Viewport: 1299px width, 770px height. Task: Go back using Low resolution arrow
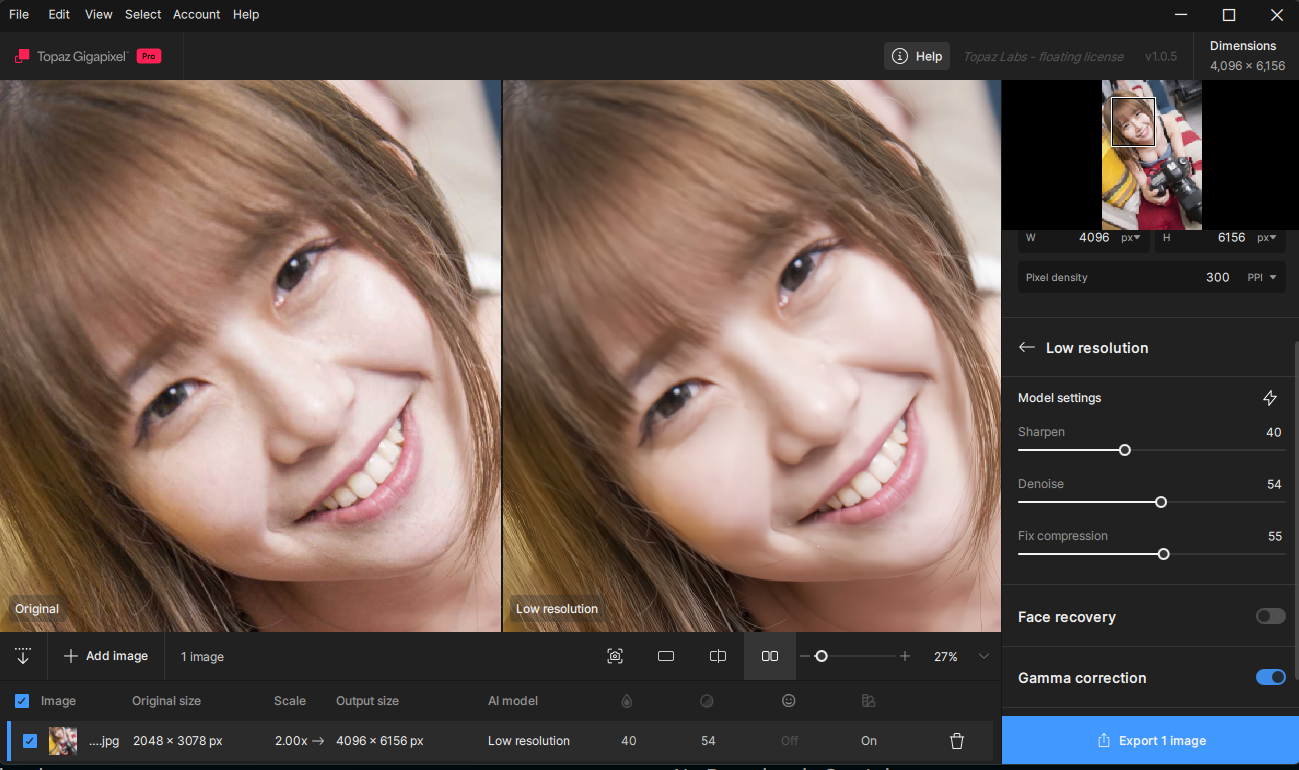(1026, 348)
